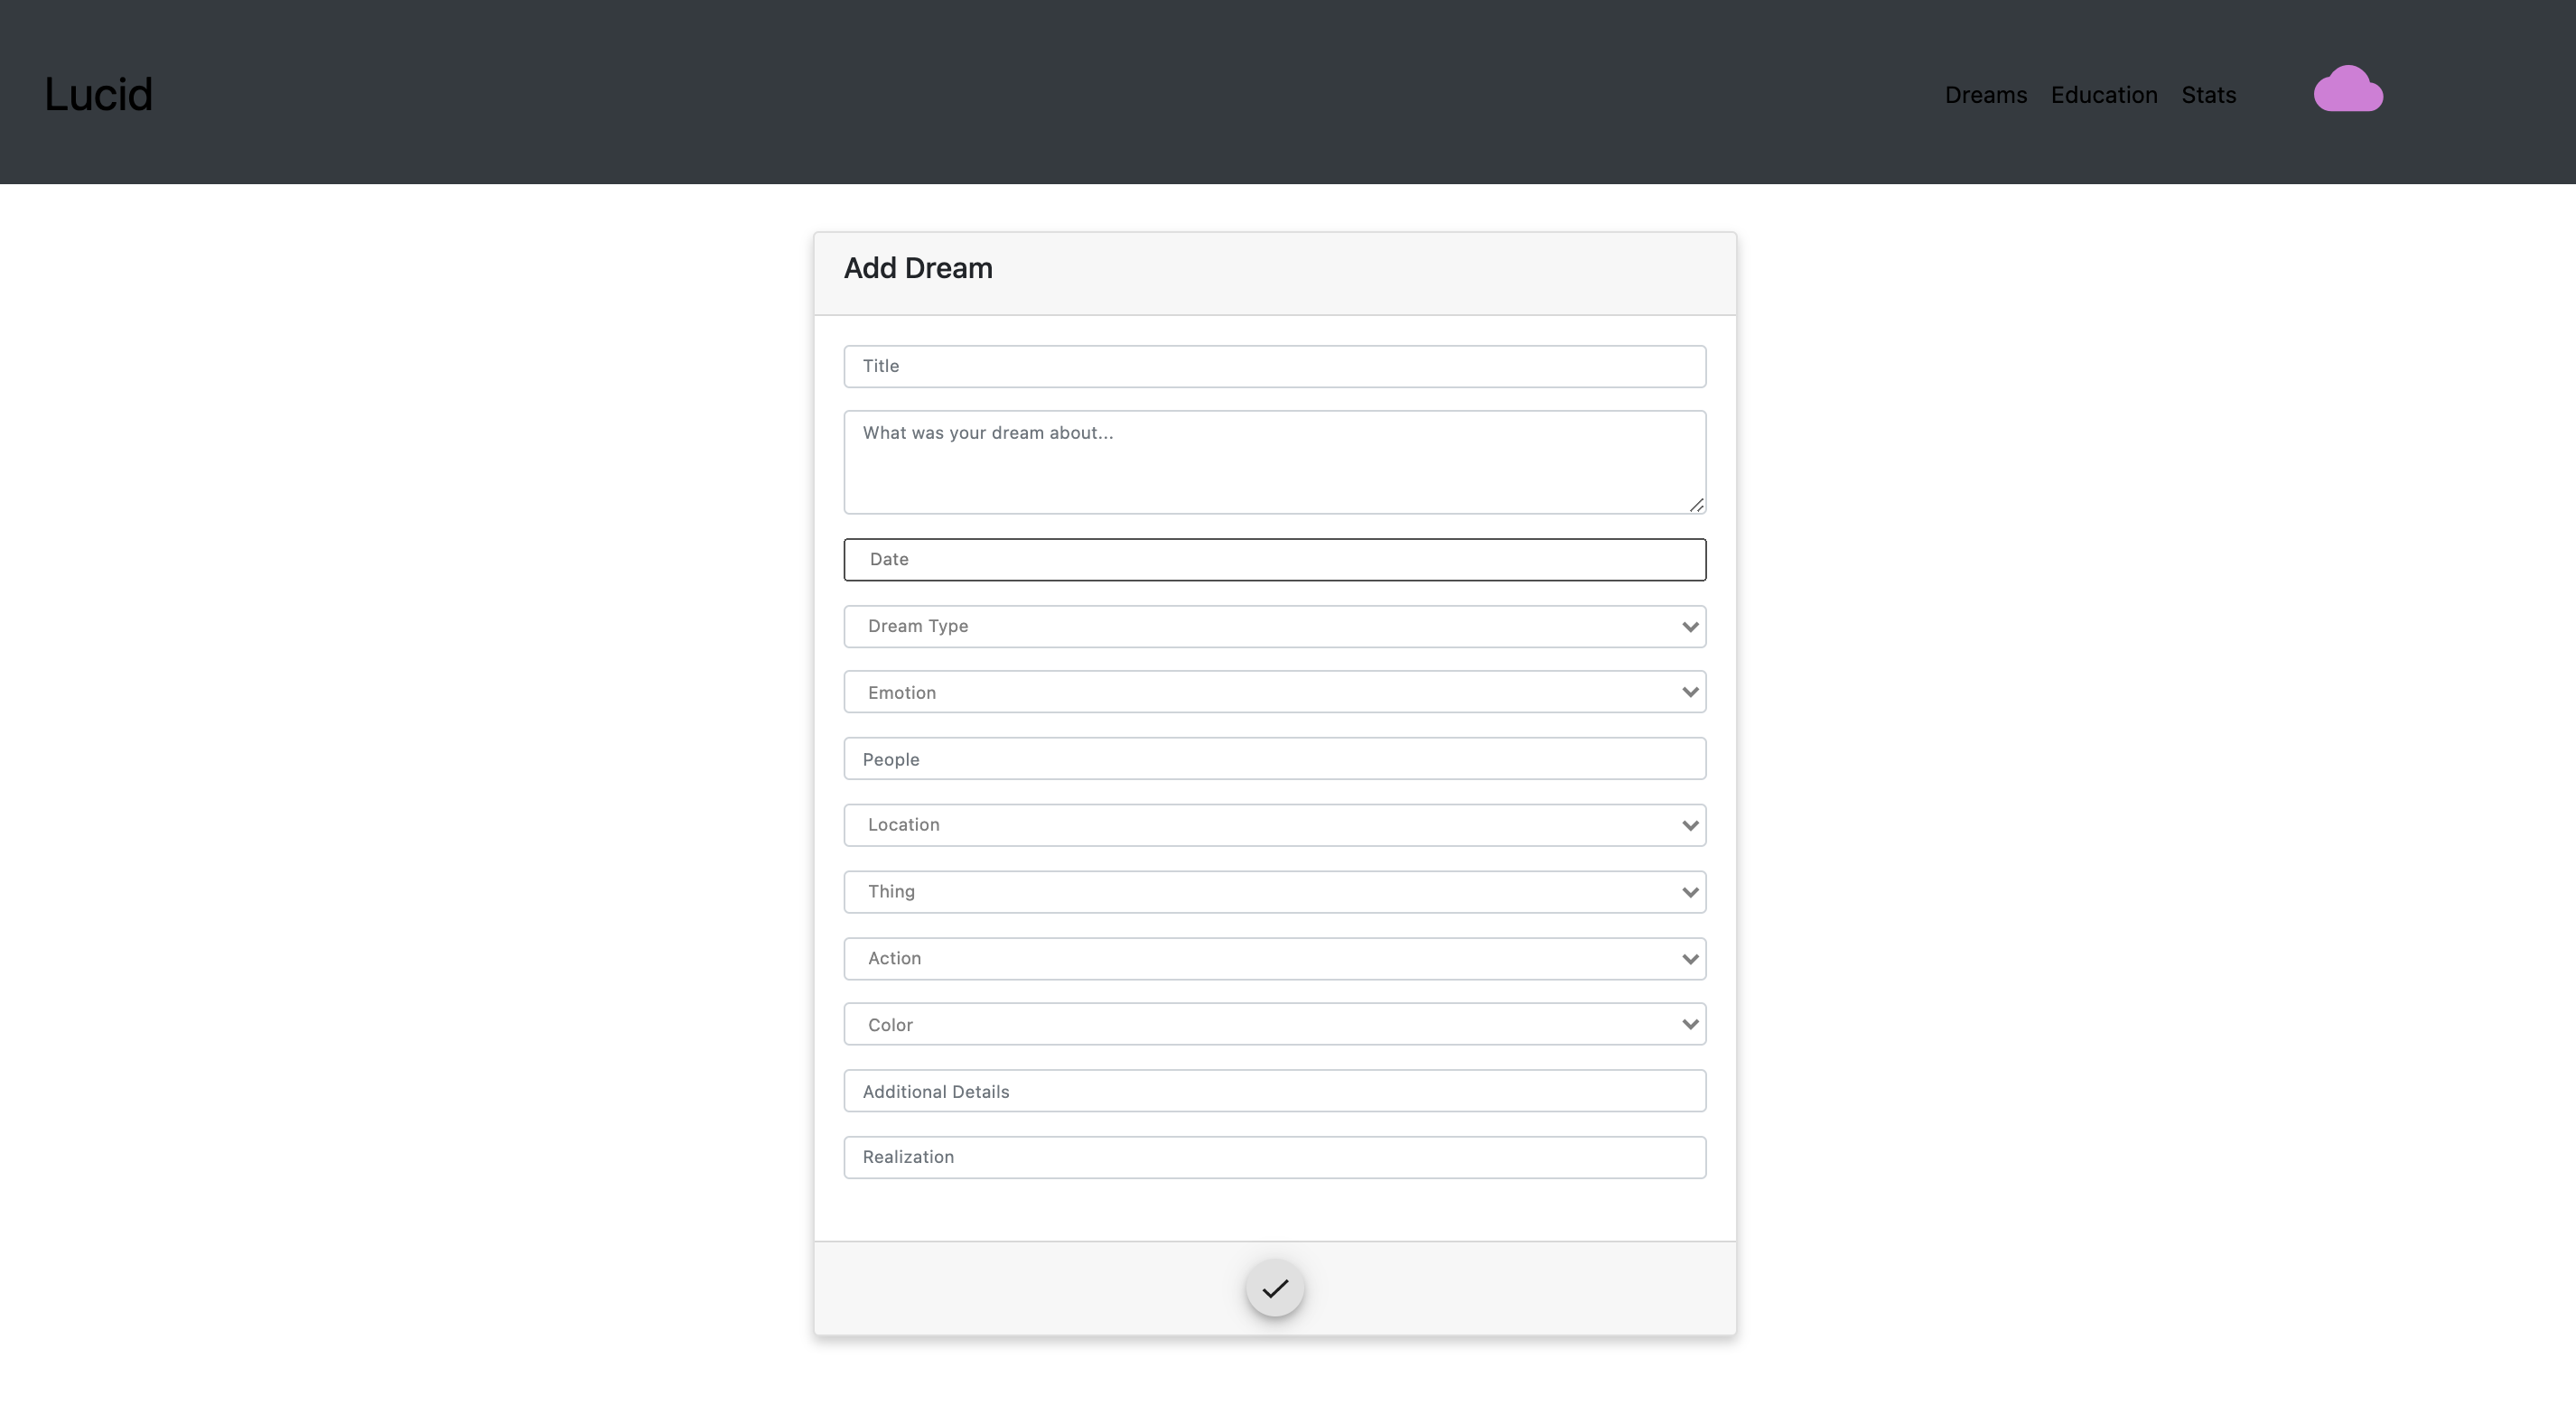Go to the Stats page
Screen dimensions: 2576x1423
[2208, 95]
